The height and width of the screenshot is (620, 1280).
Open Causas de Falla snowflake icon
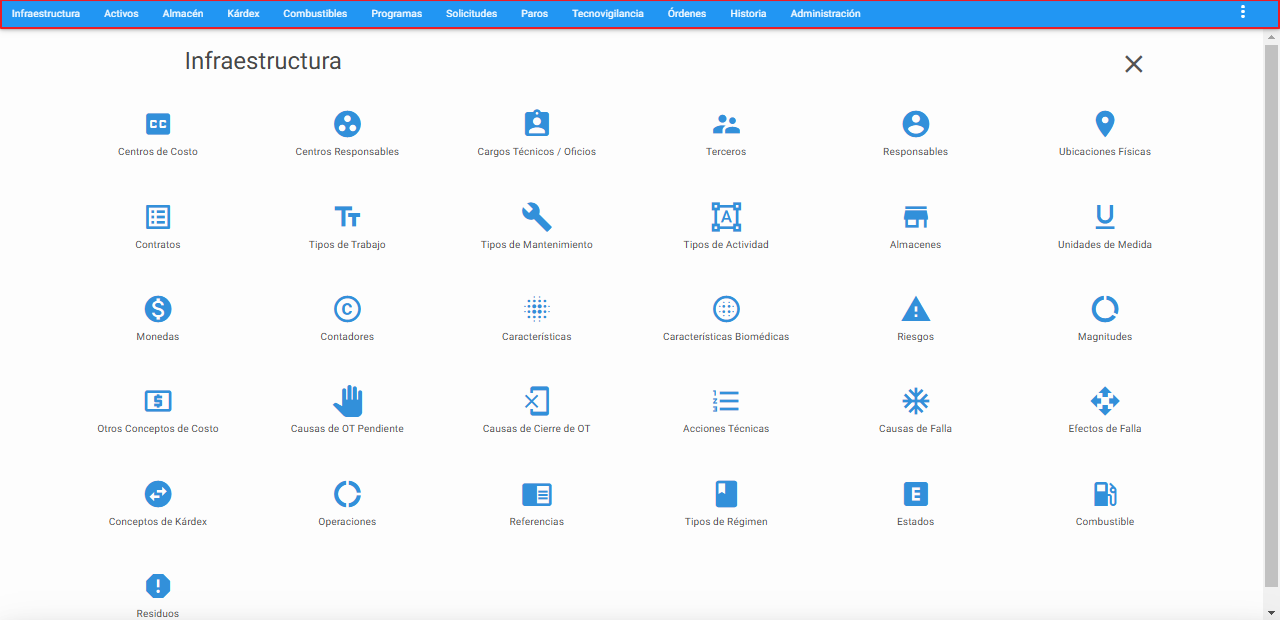click(916, 401)
